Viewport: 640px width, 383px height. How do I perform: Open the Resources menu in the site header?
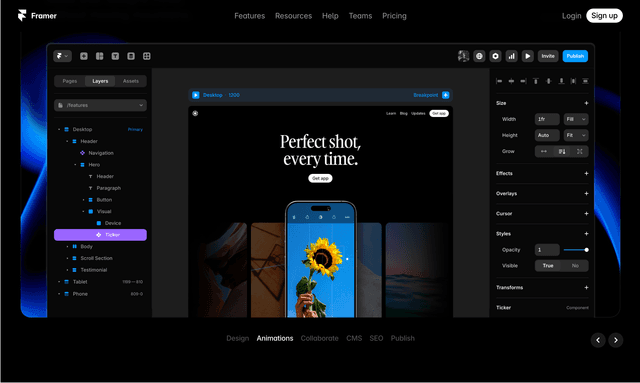coord(293,16)
